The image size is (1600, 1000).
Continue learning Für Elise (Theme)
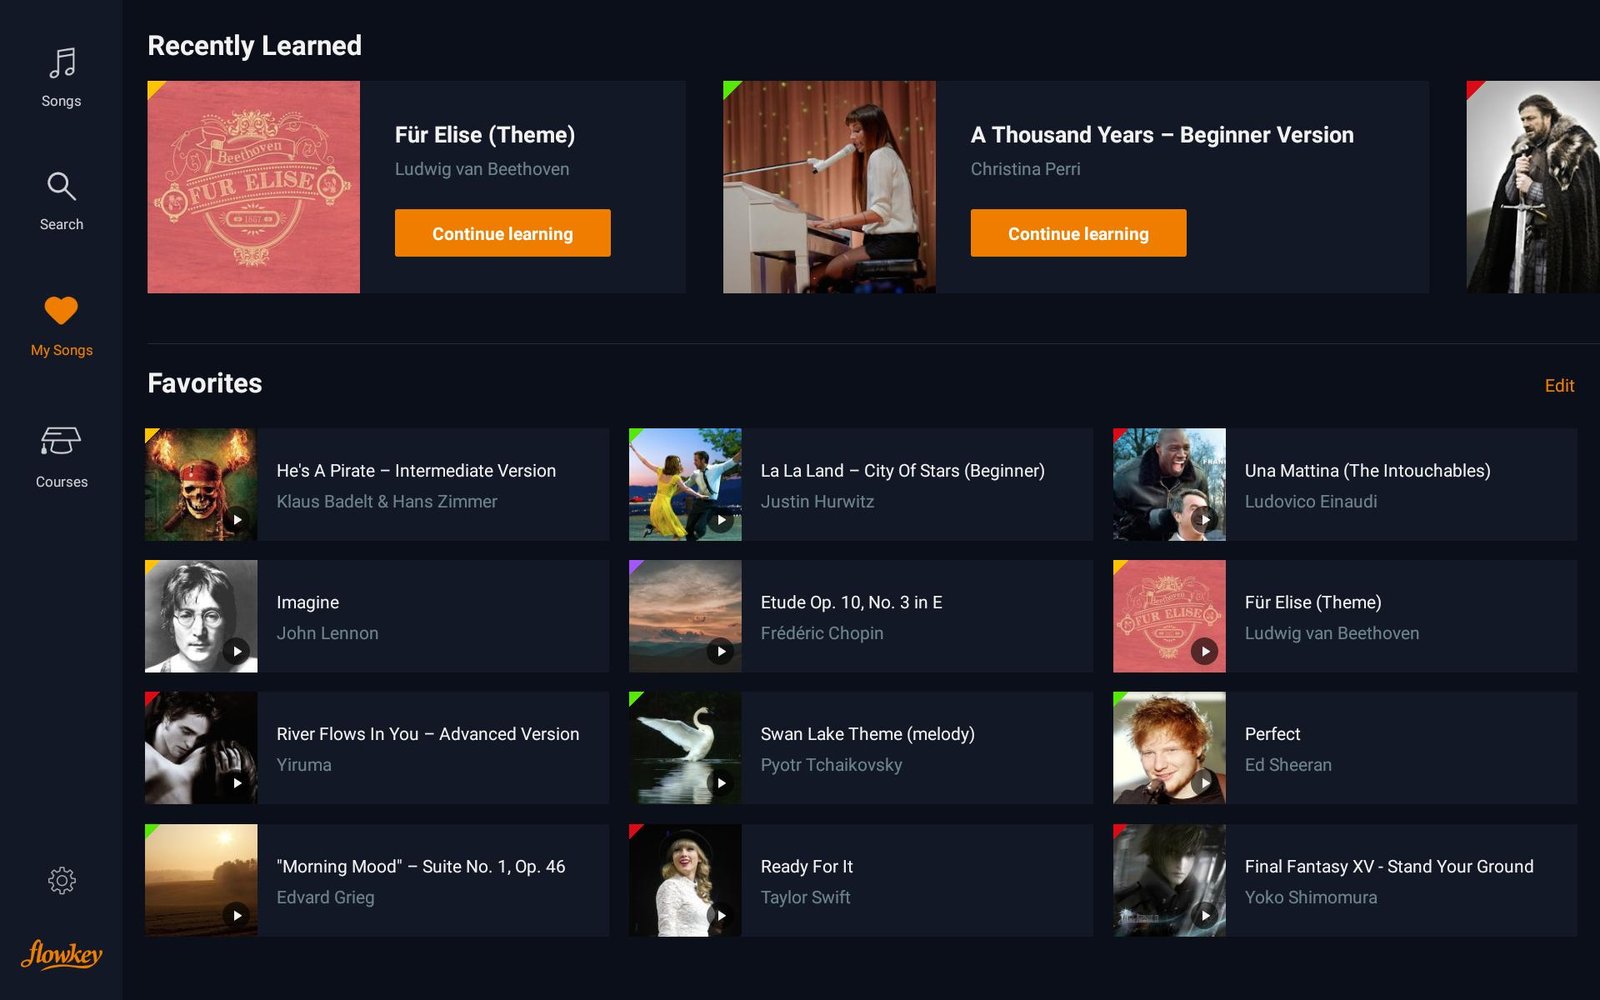point(502,233)
